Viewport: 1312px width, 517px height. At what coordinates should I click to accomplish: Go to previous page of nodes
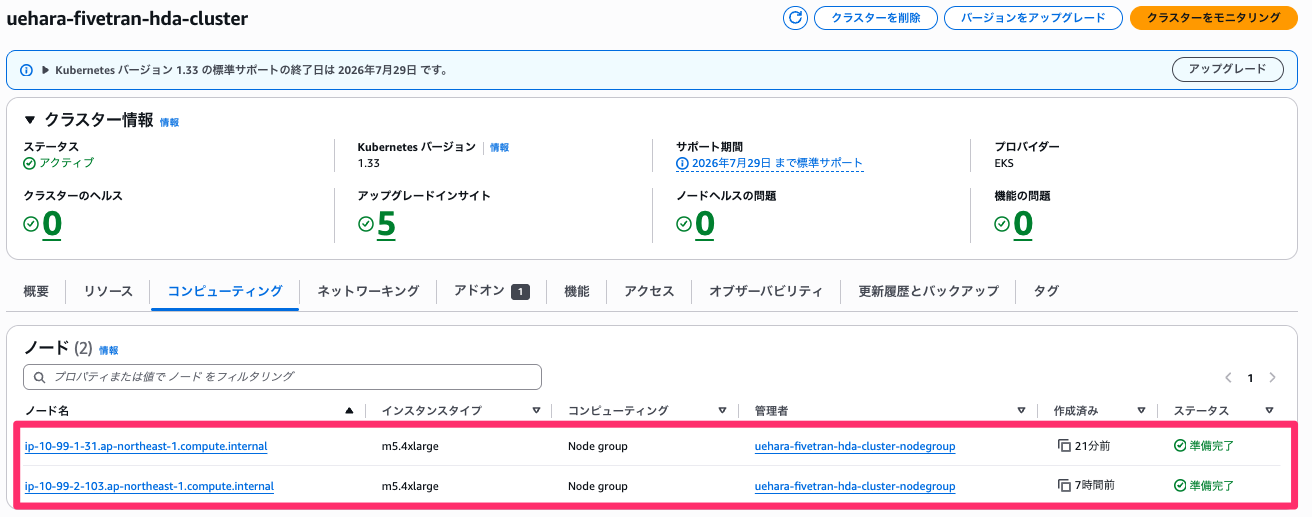[x=1229, y=378]
